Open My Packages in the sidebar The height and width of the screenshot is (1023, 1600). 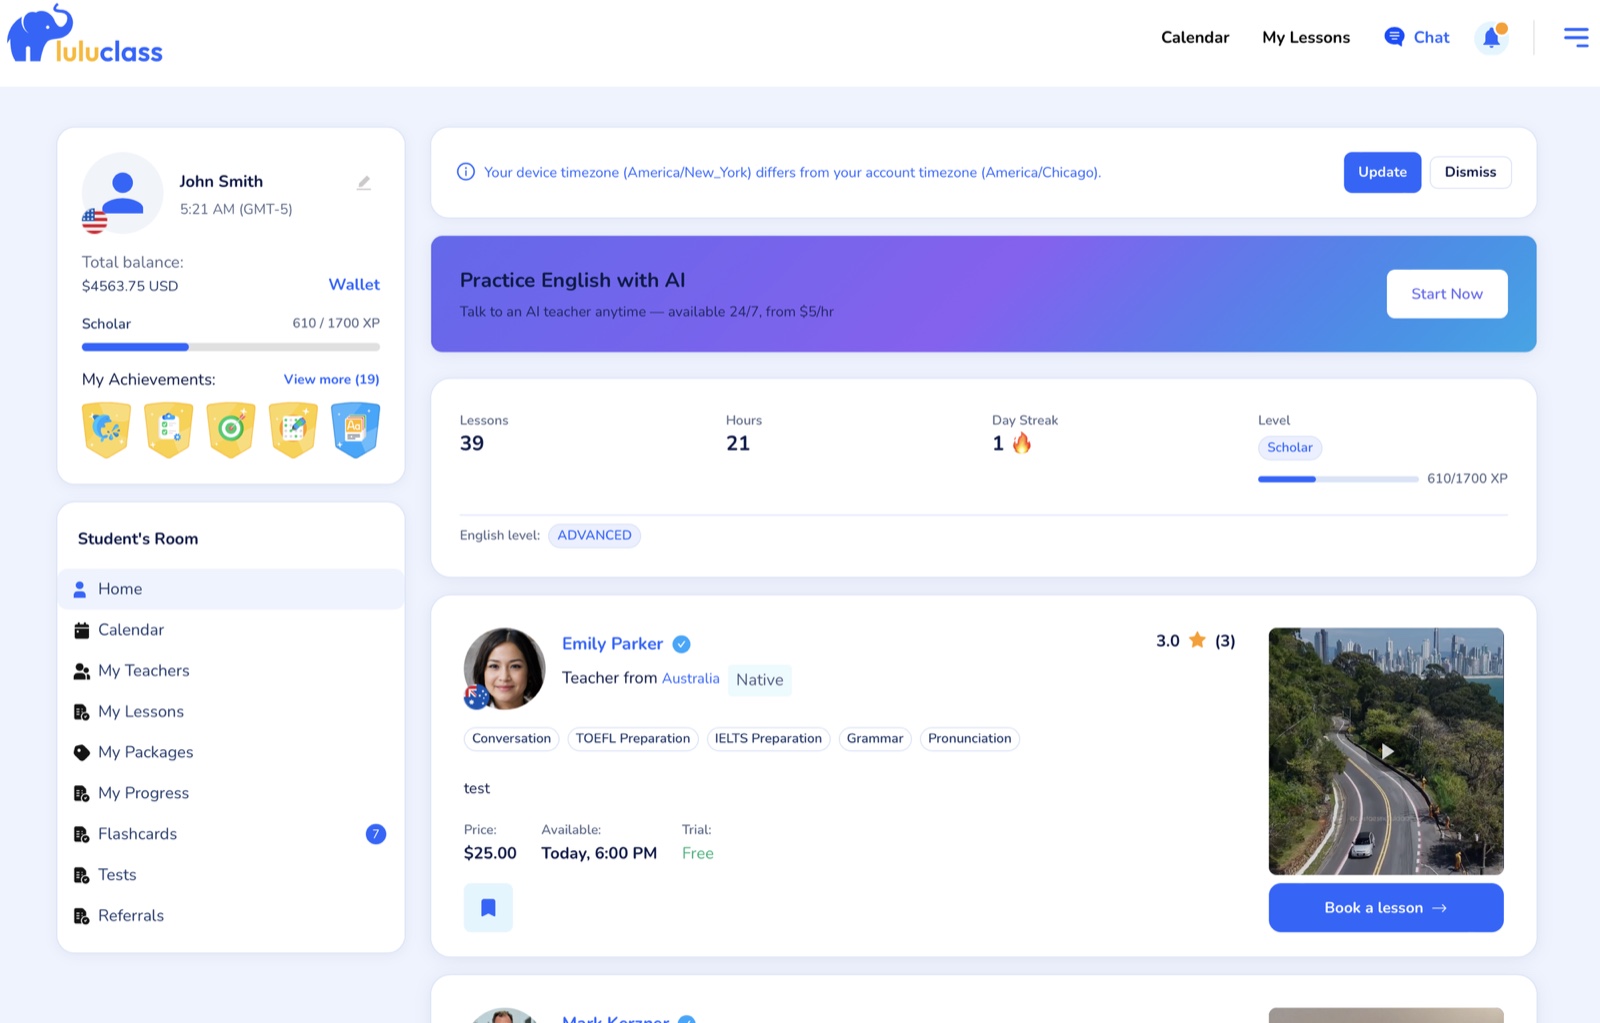231,752
